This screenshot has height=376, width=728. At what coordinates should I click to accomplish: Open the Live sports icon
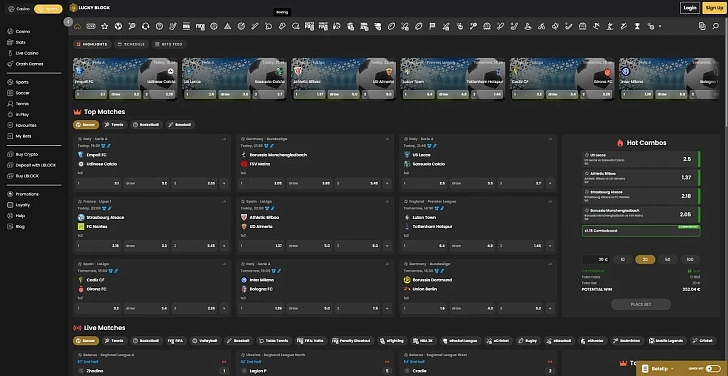91,26
